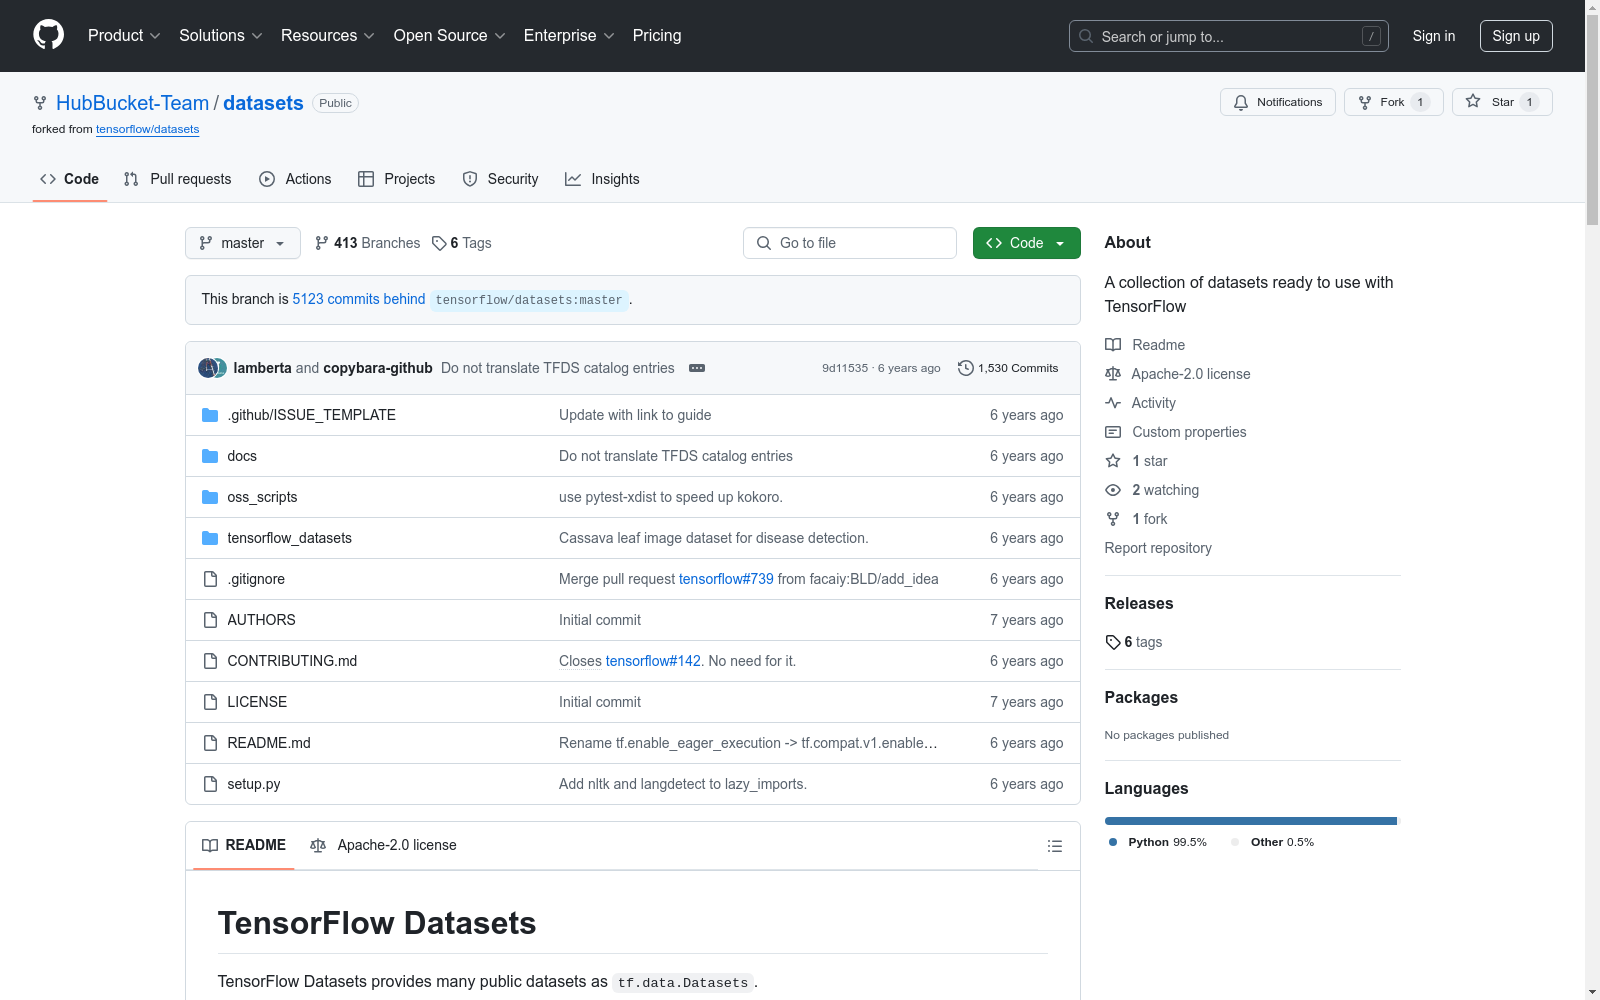Switch to the Pull requests tab
Image resolution: width=1600 pixels, height=1000 pixels.
click(x=177, y=179)
